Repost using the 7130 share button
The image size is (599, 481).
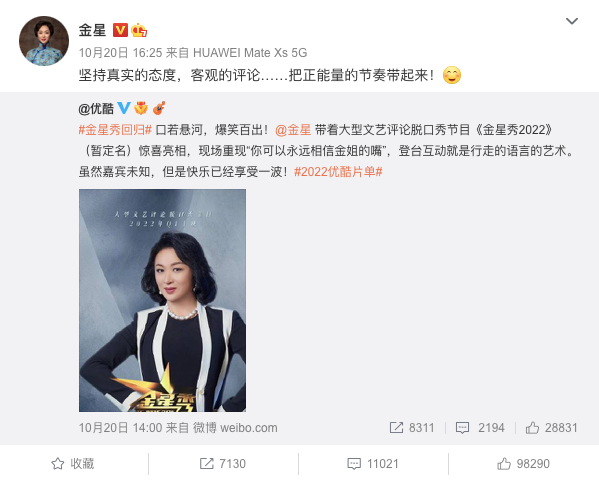[x=223, y=463]
